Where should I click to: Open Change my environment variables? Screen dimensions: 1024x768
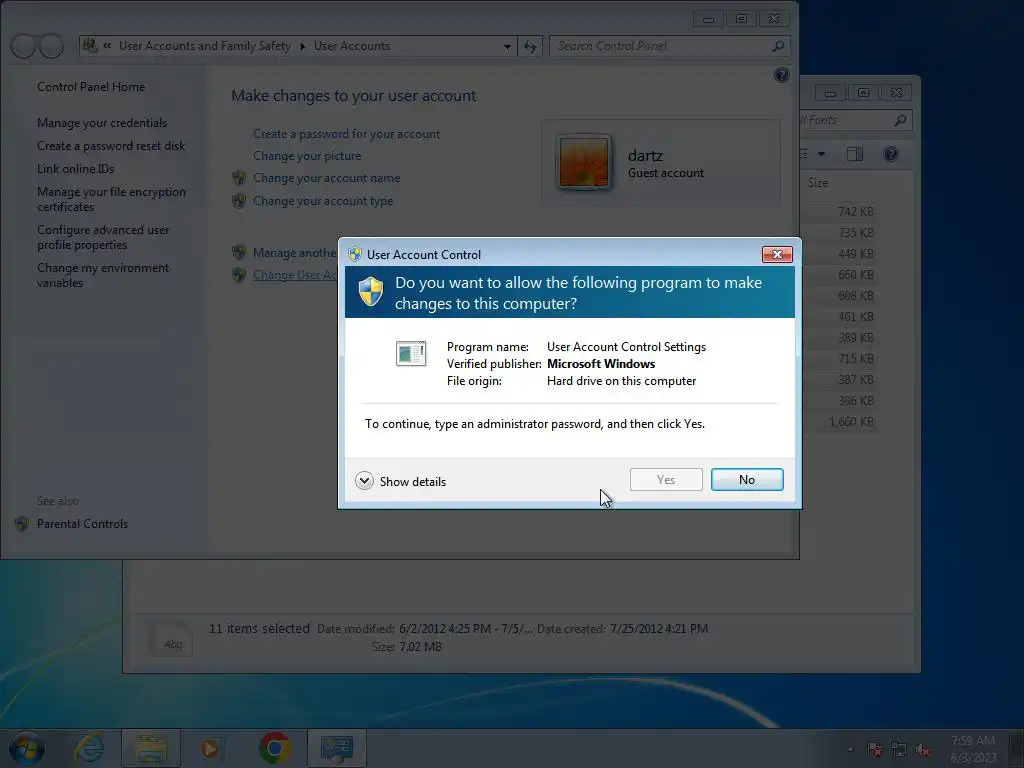103,275
